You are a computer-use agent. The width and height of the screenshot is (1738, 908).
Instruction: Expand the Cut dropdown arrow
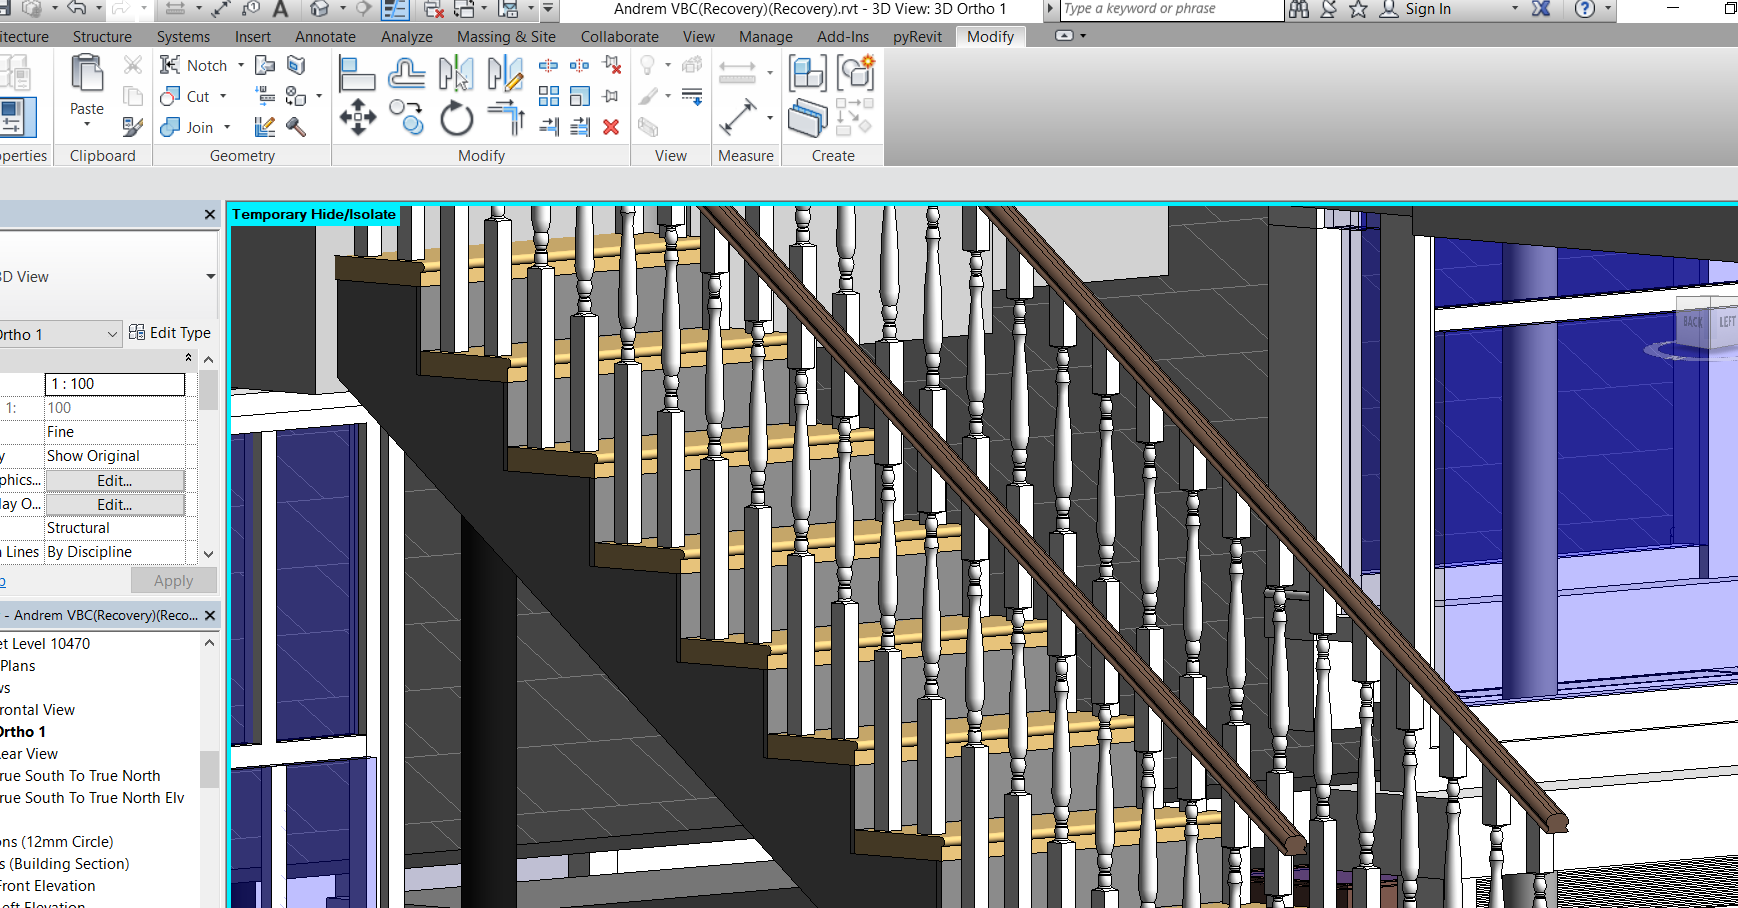click(x=222, y=96)
